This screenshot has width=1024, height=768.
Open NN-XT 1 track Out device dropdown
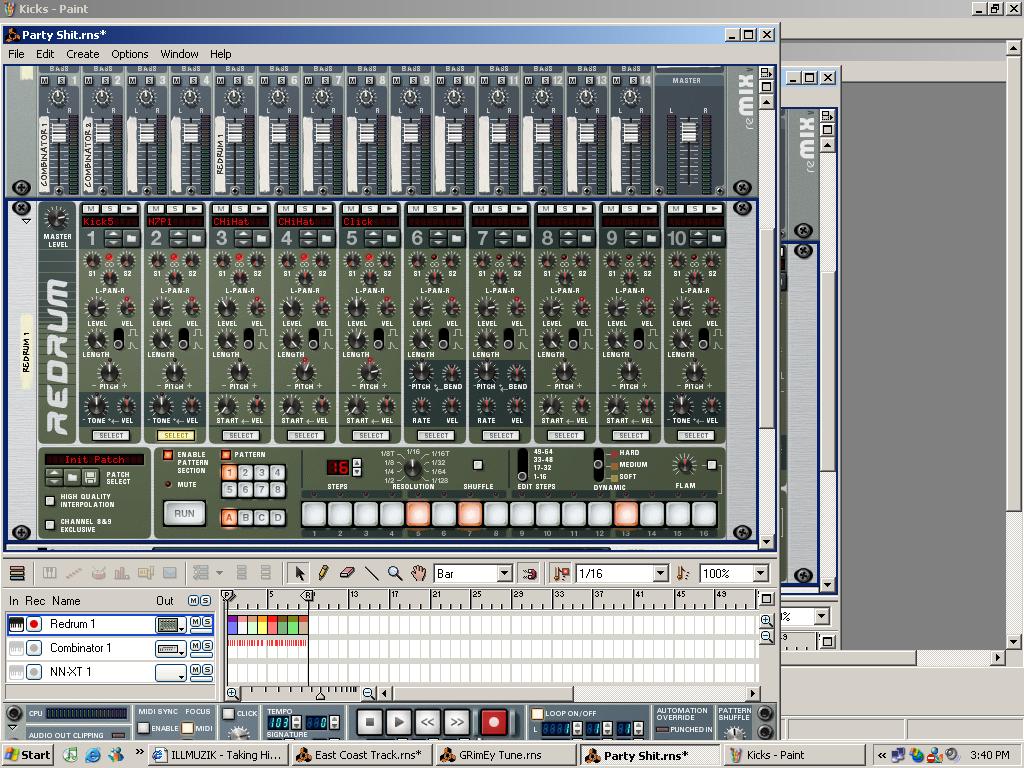[171, 672]
